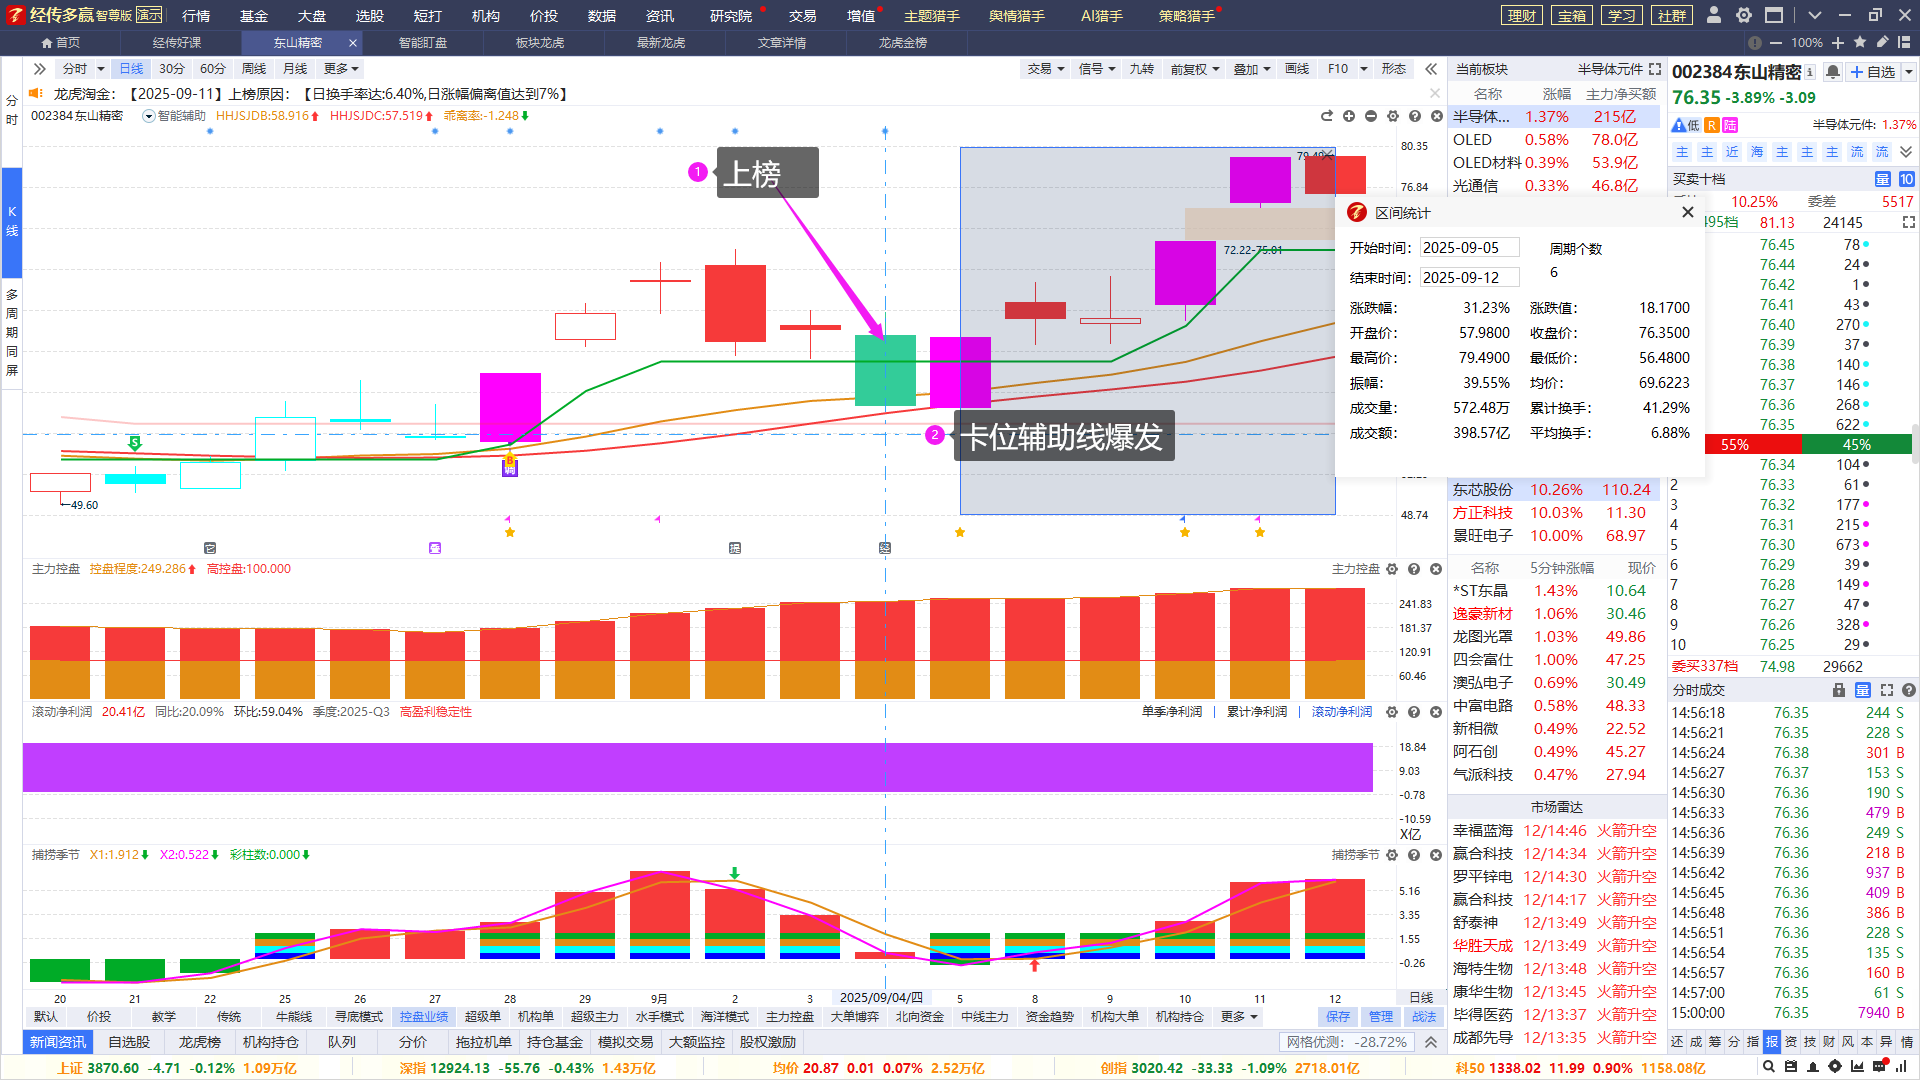Click the pencil edit icon in the top bar
Screen dimensions: 1920x1080
click(x=1882, y=43)
